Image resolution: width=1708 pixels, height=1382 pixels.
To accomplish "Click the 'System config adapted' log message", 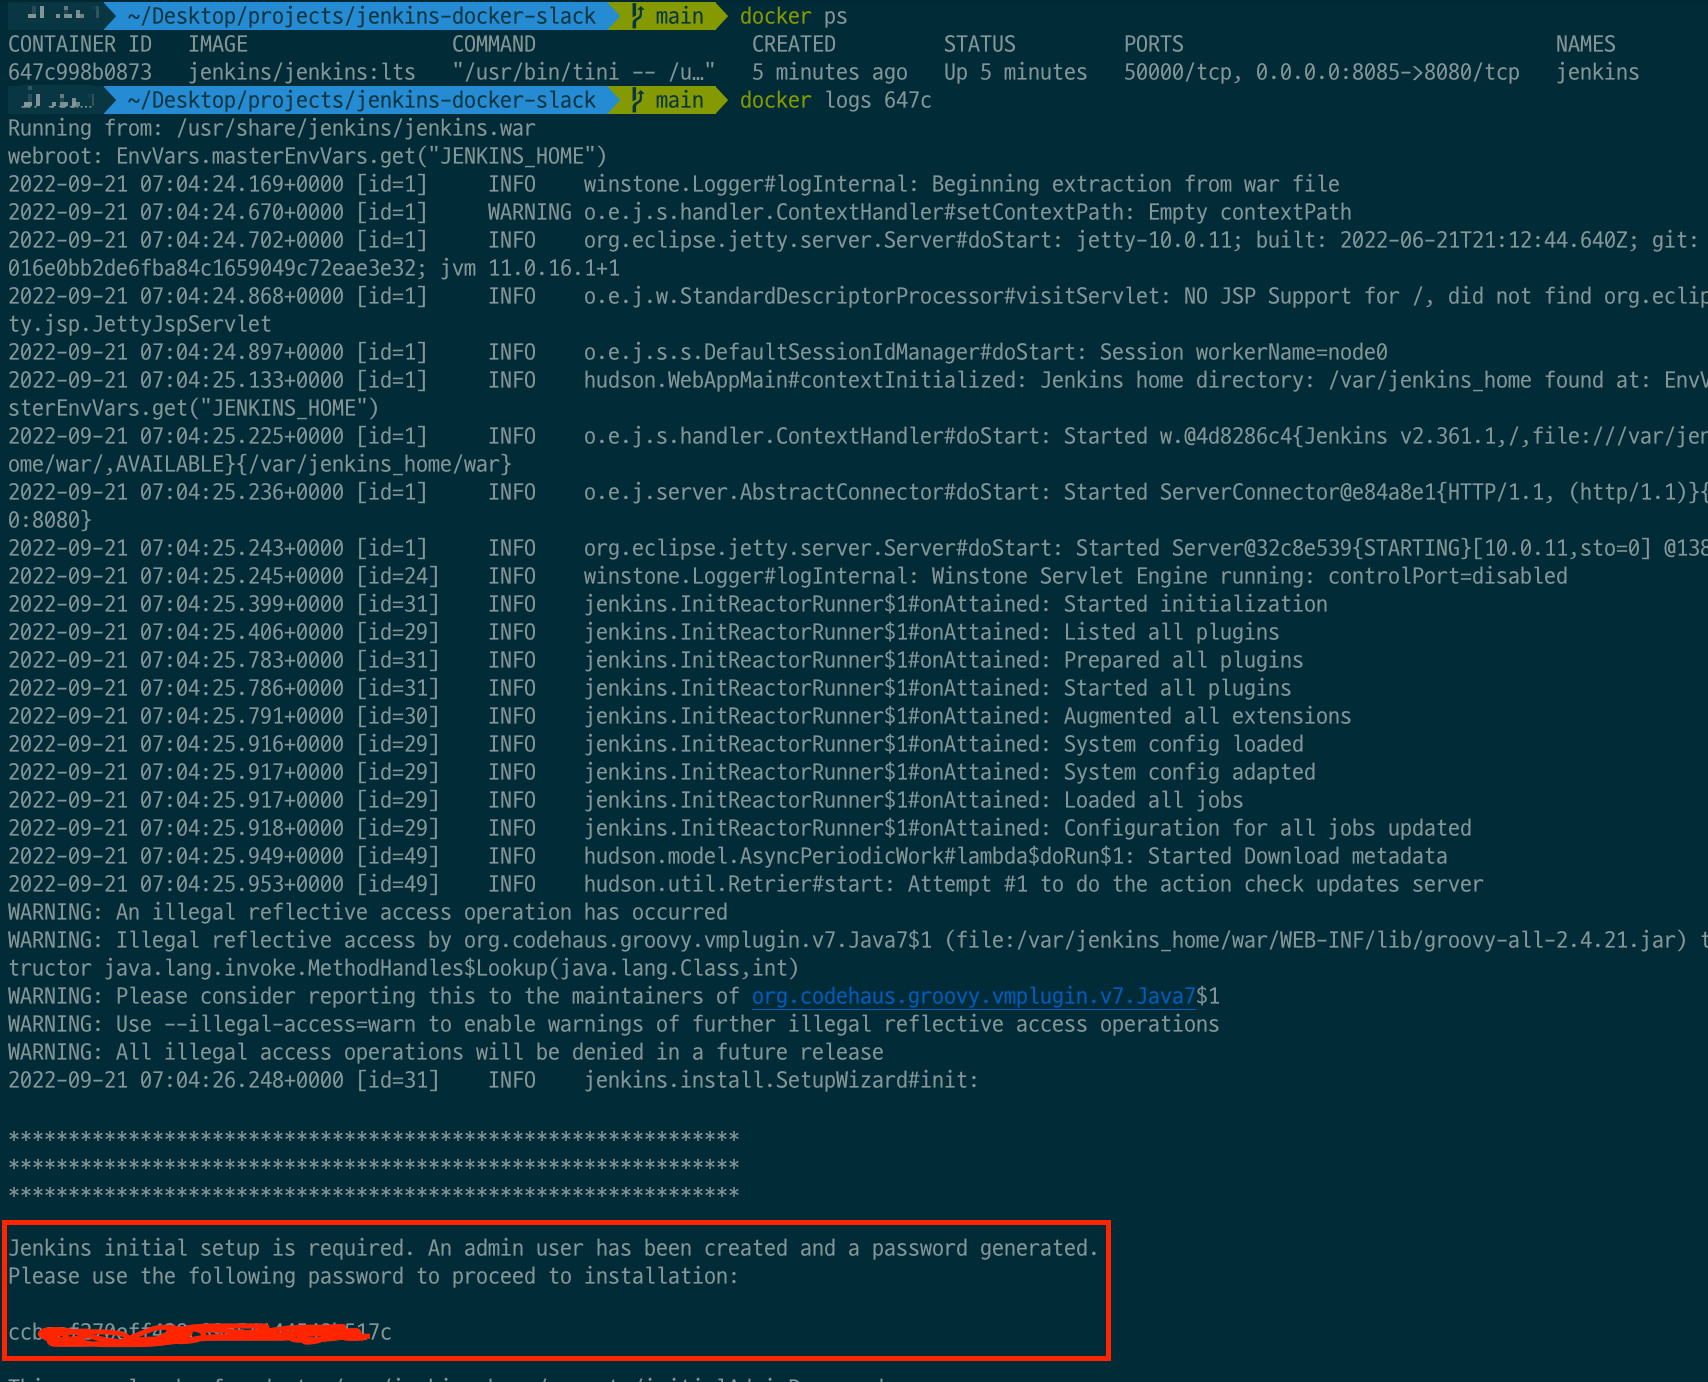I will click(x=1190, y=772).
